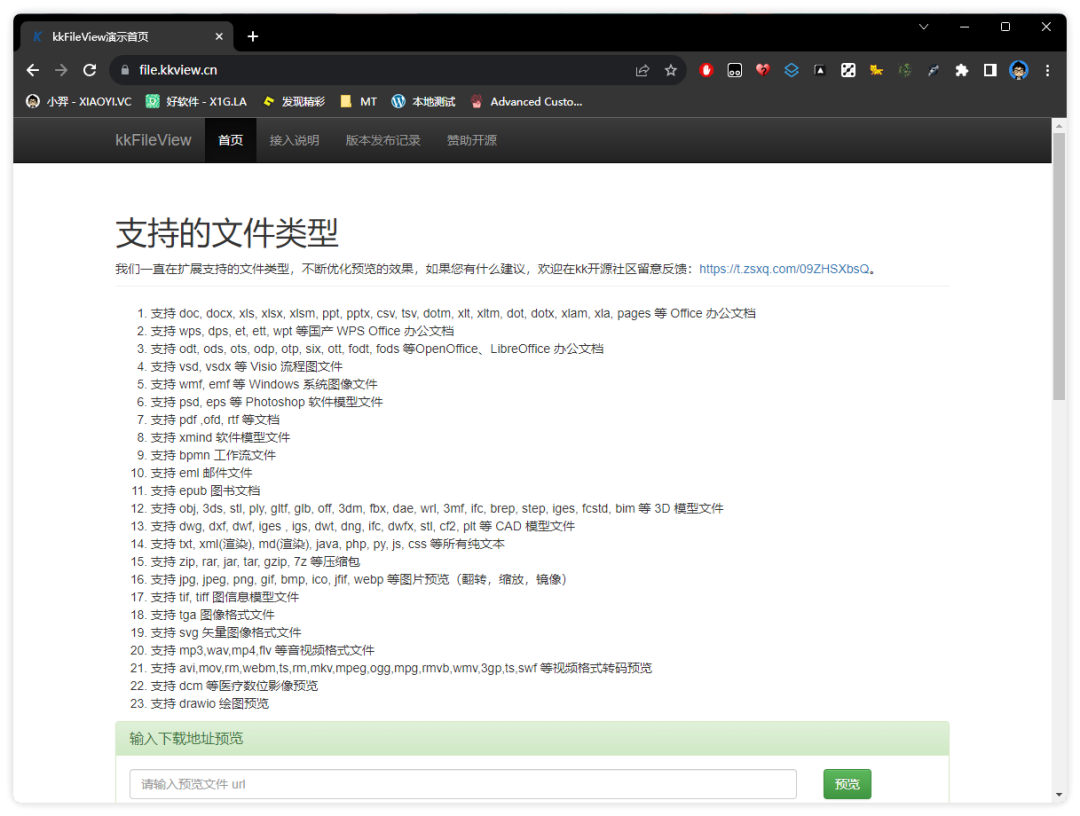Open the 发现精彩 bookmark
Image resolution: width=1080 pixels, height=816 pixels.
(x=293, y=102)
